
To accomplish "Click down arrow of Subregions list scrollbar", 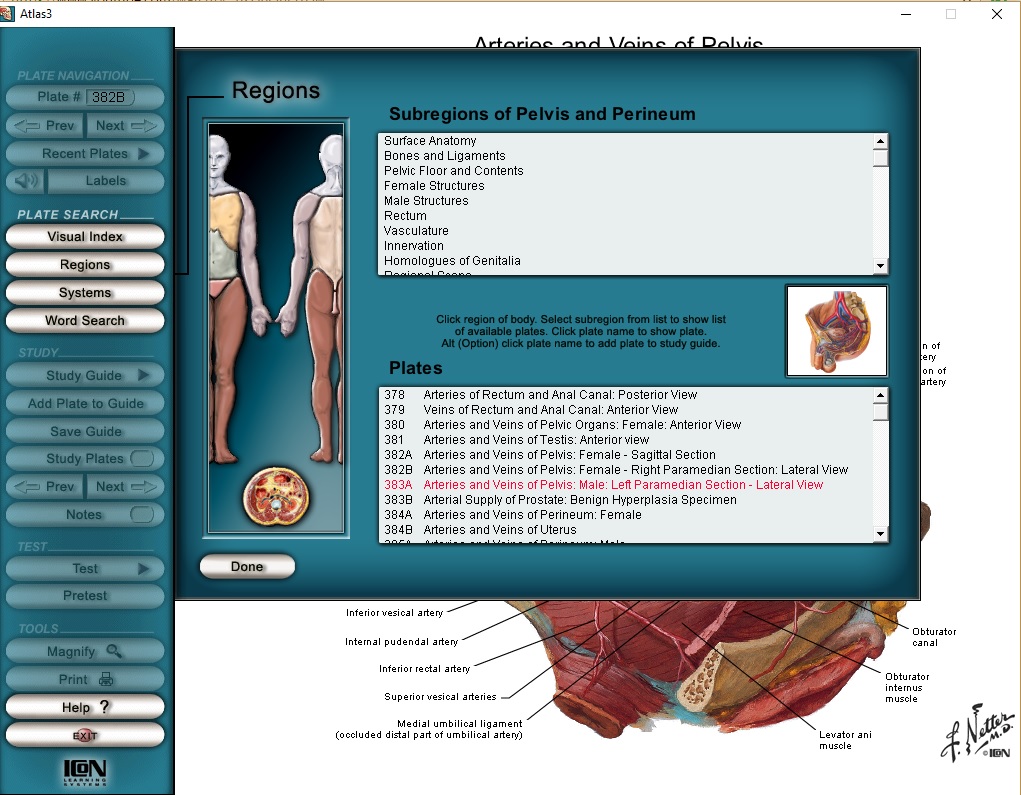I will 880,266.
